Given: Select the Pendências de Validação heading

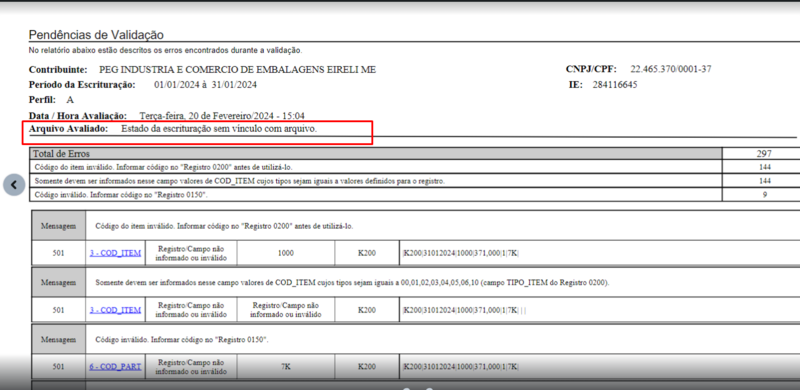Looking at the screenshot, I should tap(96, 35).
